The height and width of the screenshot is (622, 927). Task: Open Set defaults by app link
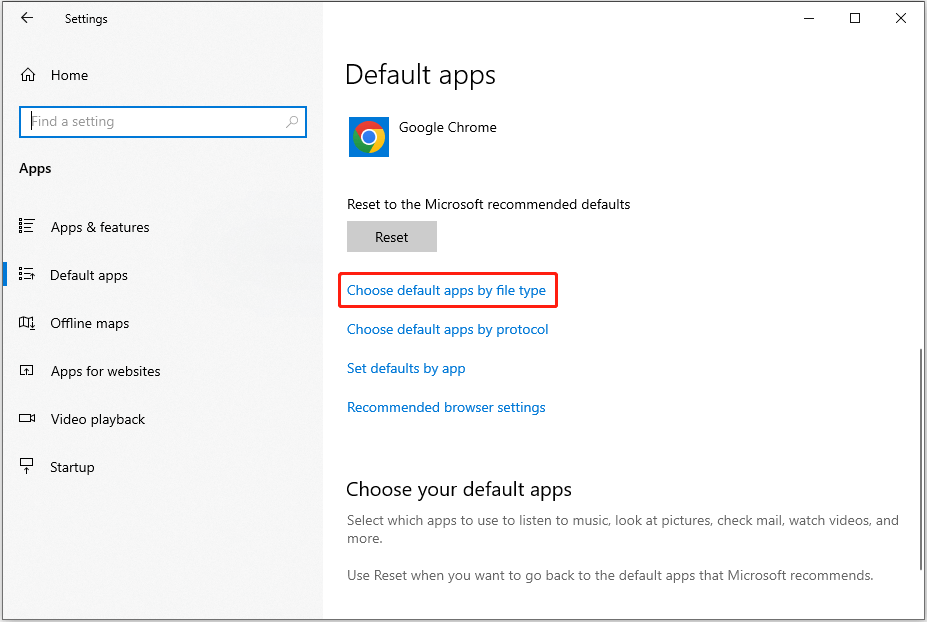click(406, 368)
